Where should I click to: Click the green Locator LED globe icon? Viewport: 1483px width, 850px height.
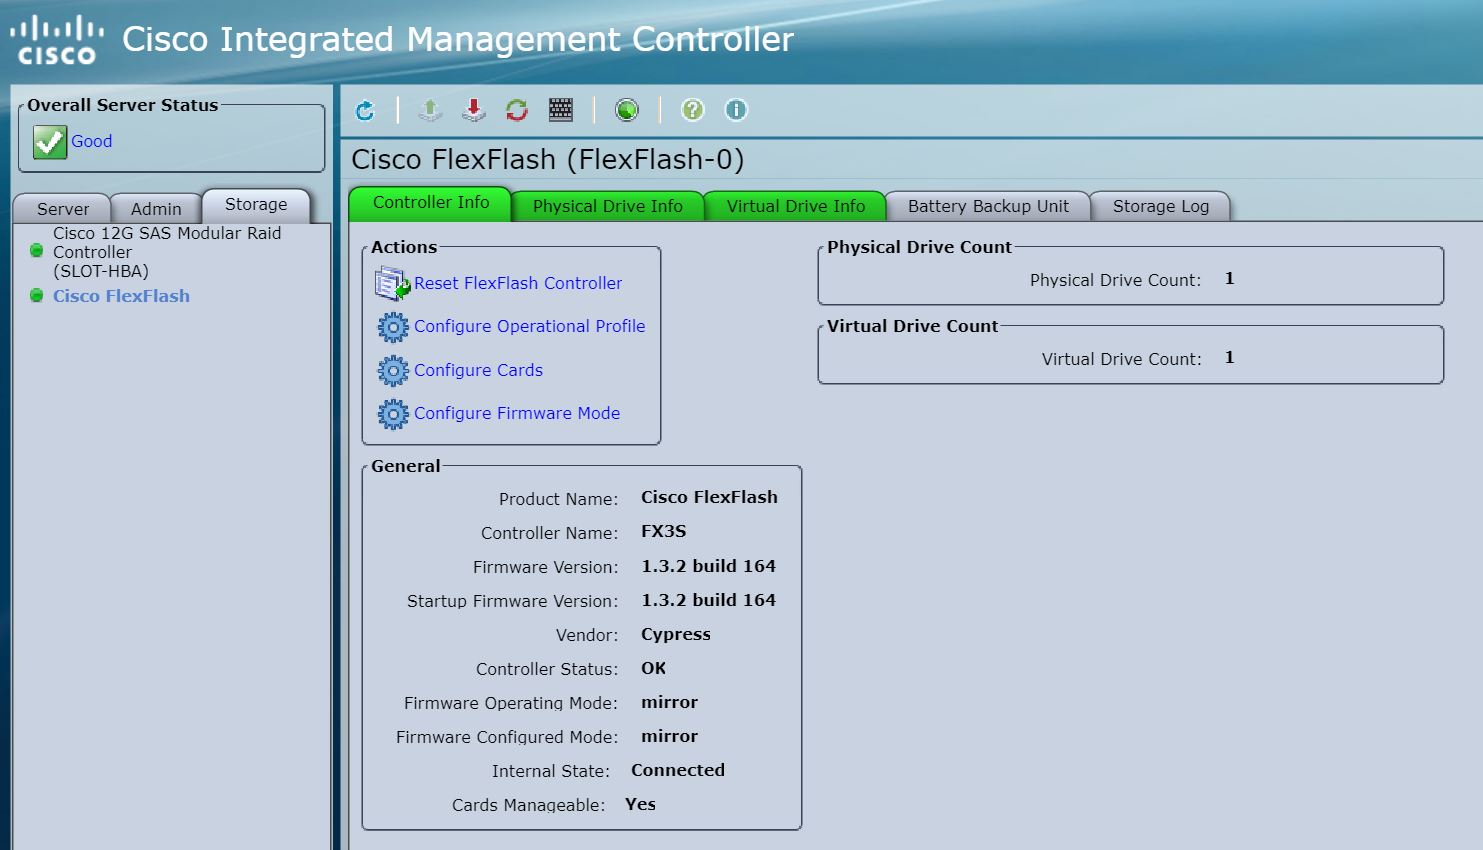tap(627, 110)
